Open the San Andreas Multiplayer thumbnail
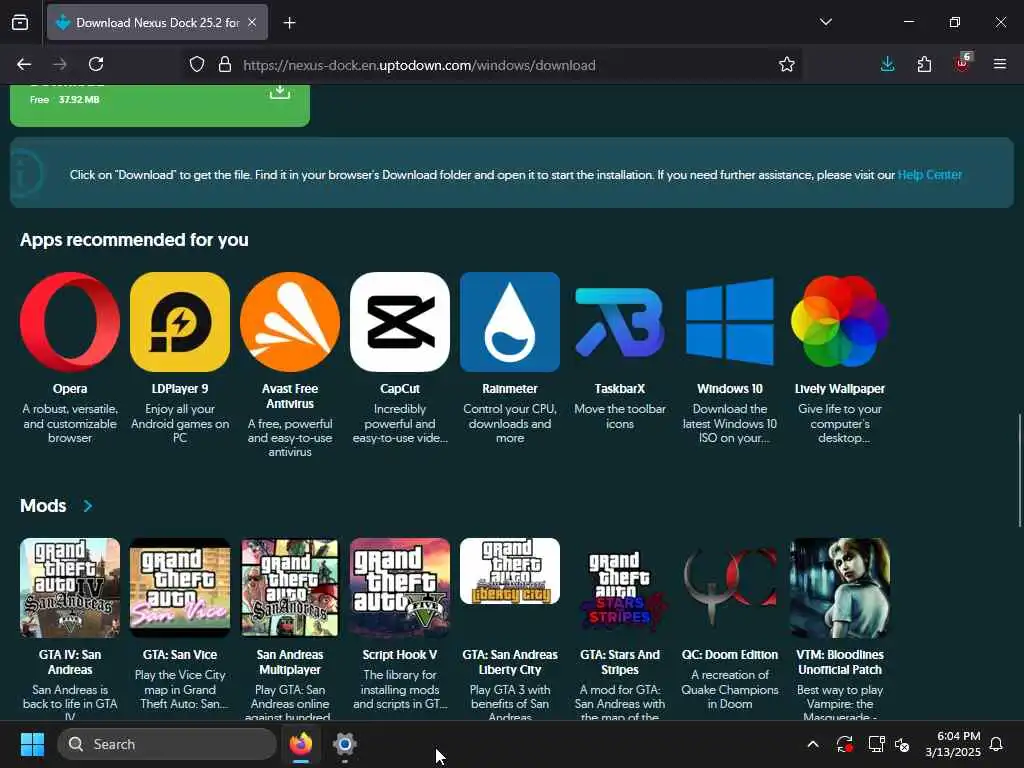The width and height of the screenshot is (1024, 768). click(290, 588)
